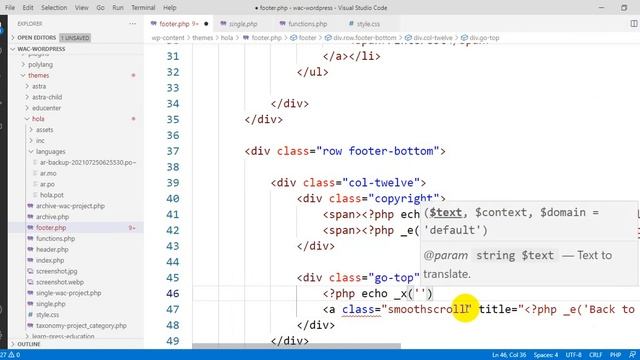The image size is (640, 360).
Task: Click the PHP language mode status entry
Action: [x=615, y=355]
